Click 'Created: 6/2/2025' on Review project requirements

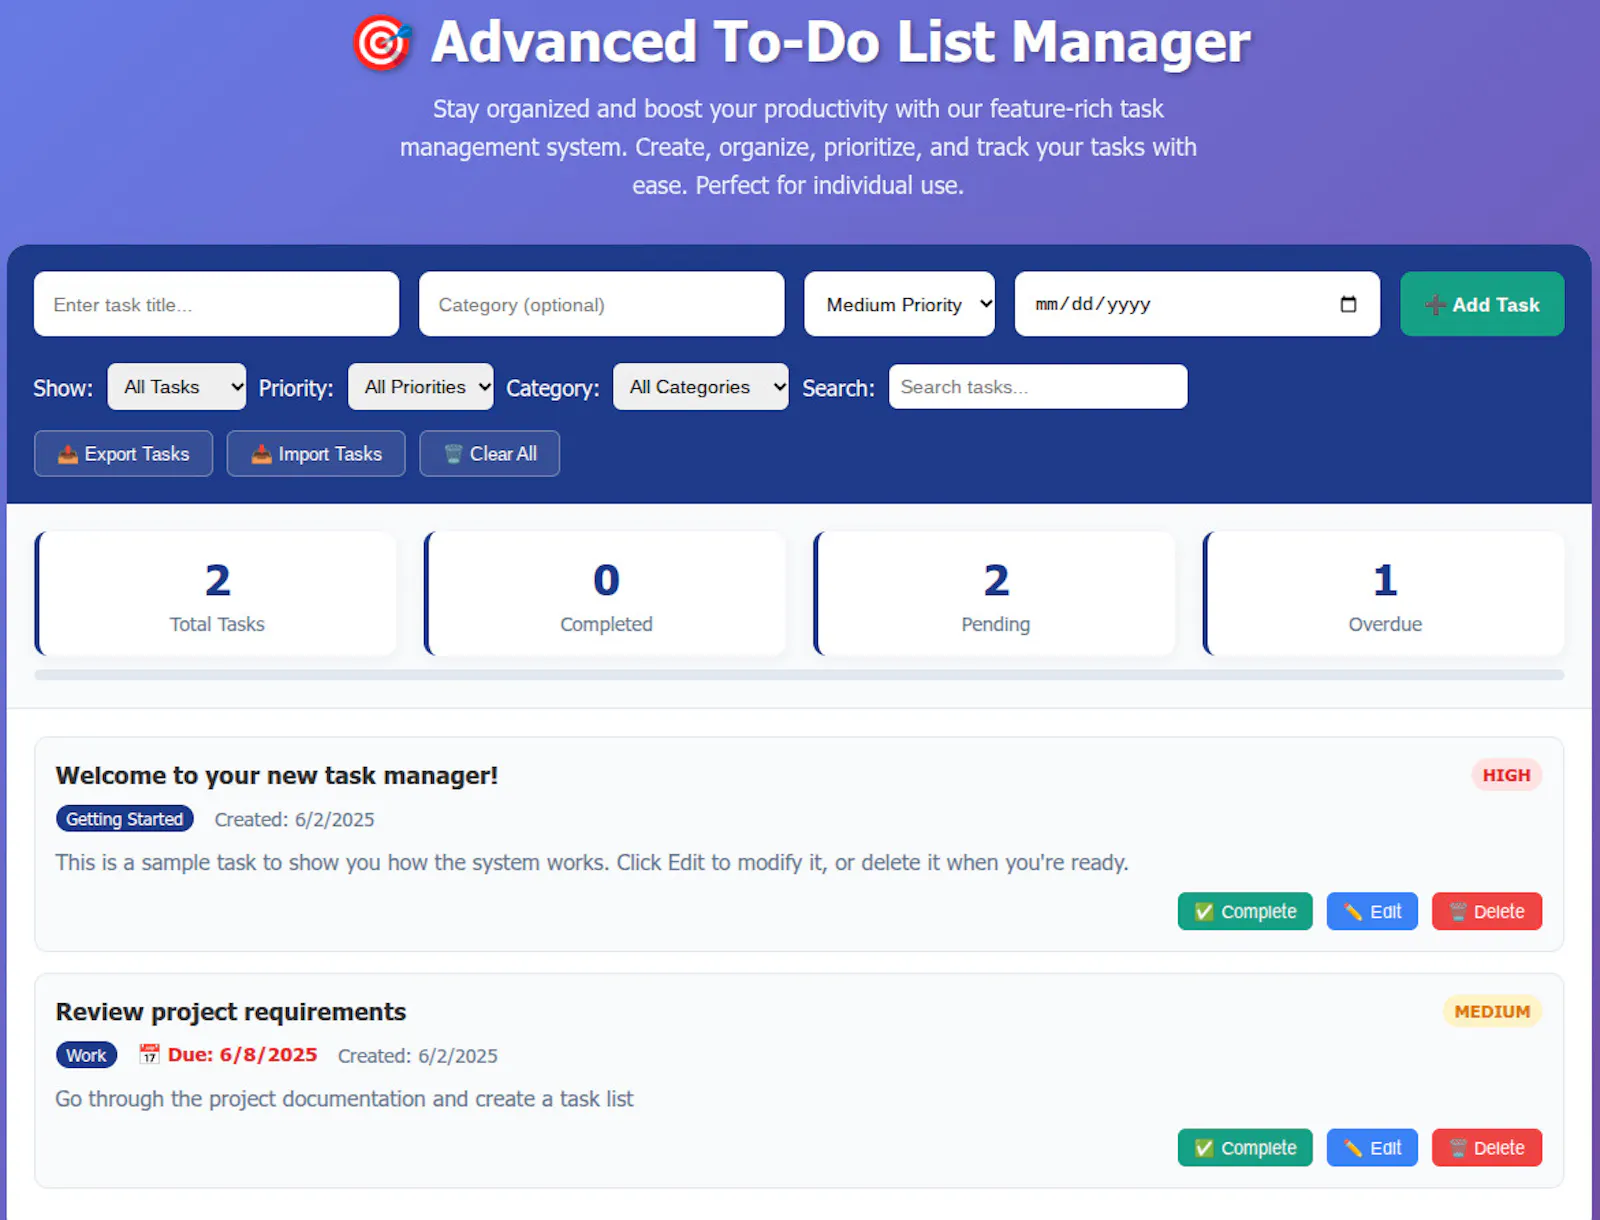coord(417,1055)
